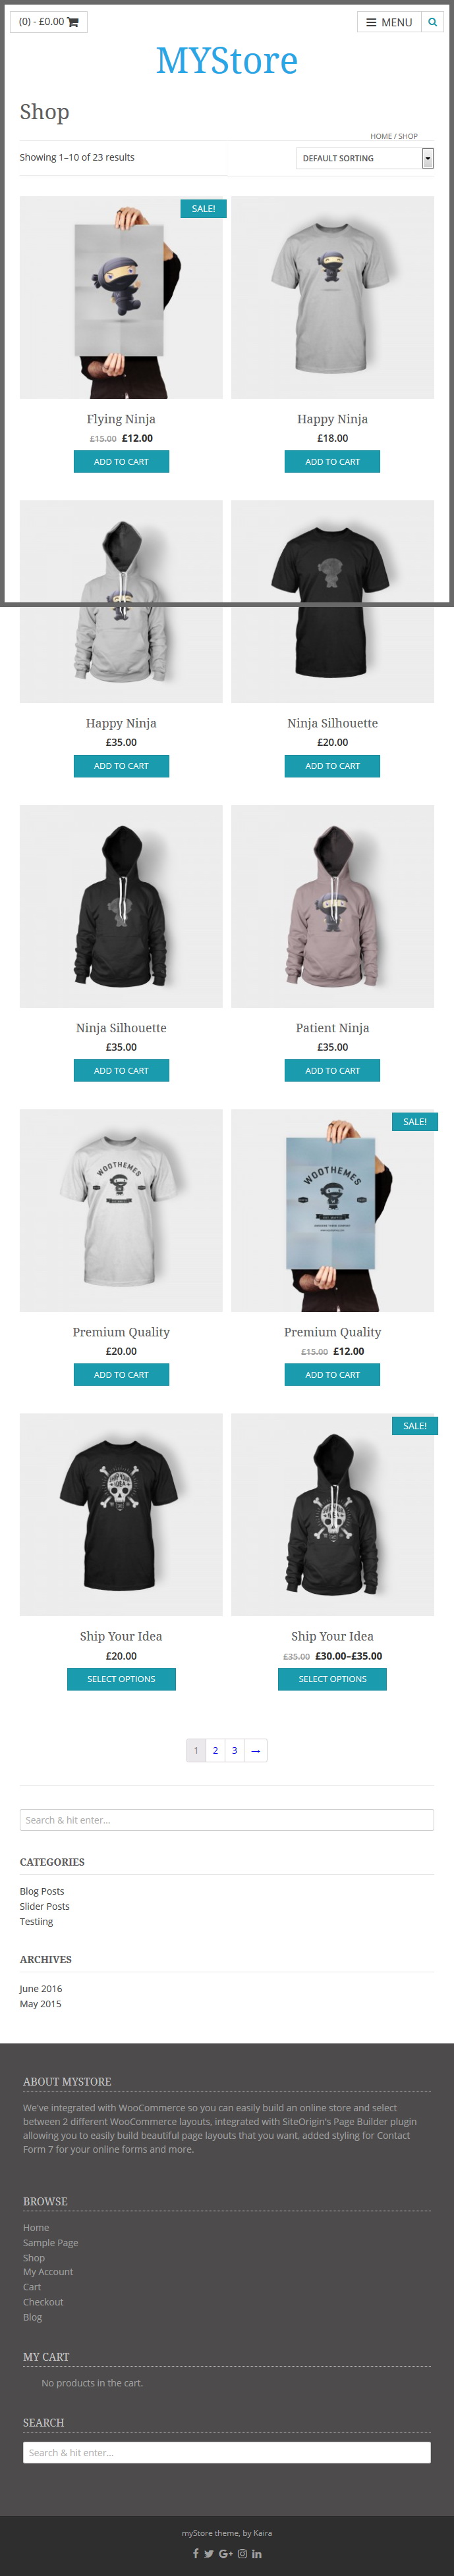Image resolution: width=454 pixels, height=2576 pixels.
Task: Go to page 2 of shop results
Action: click(x=215, y=1750)
